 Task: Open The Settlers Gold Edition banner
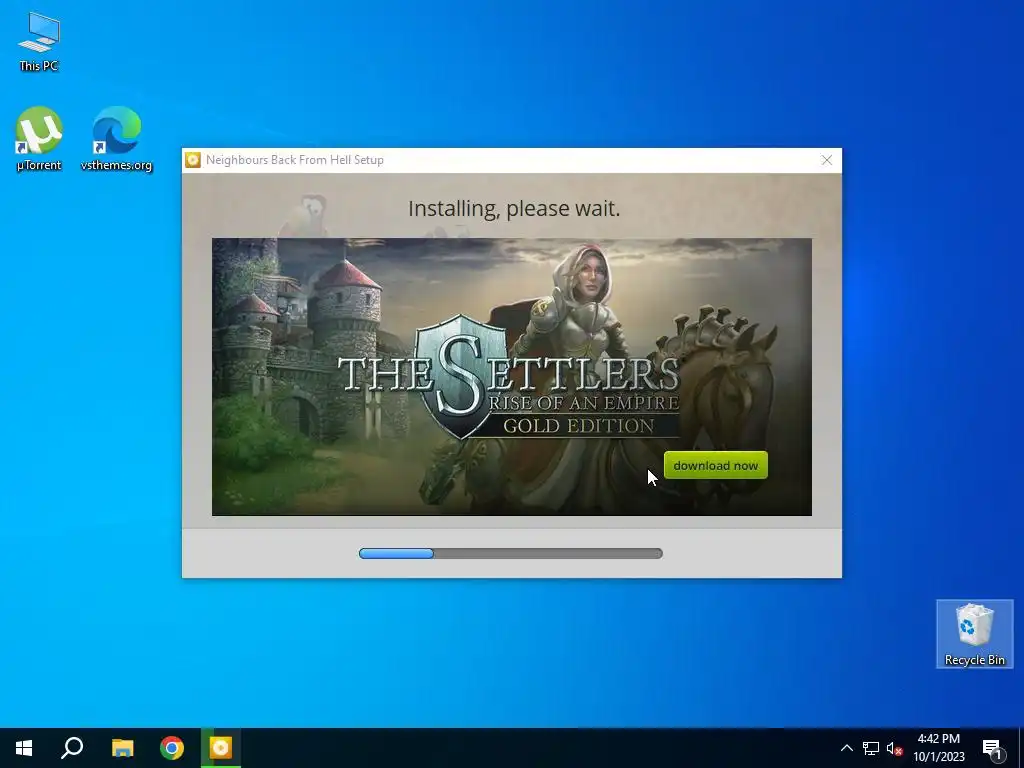tap(511, 377)
